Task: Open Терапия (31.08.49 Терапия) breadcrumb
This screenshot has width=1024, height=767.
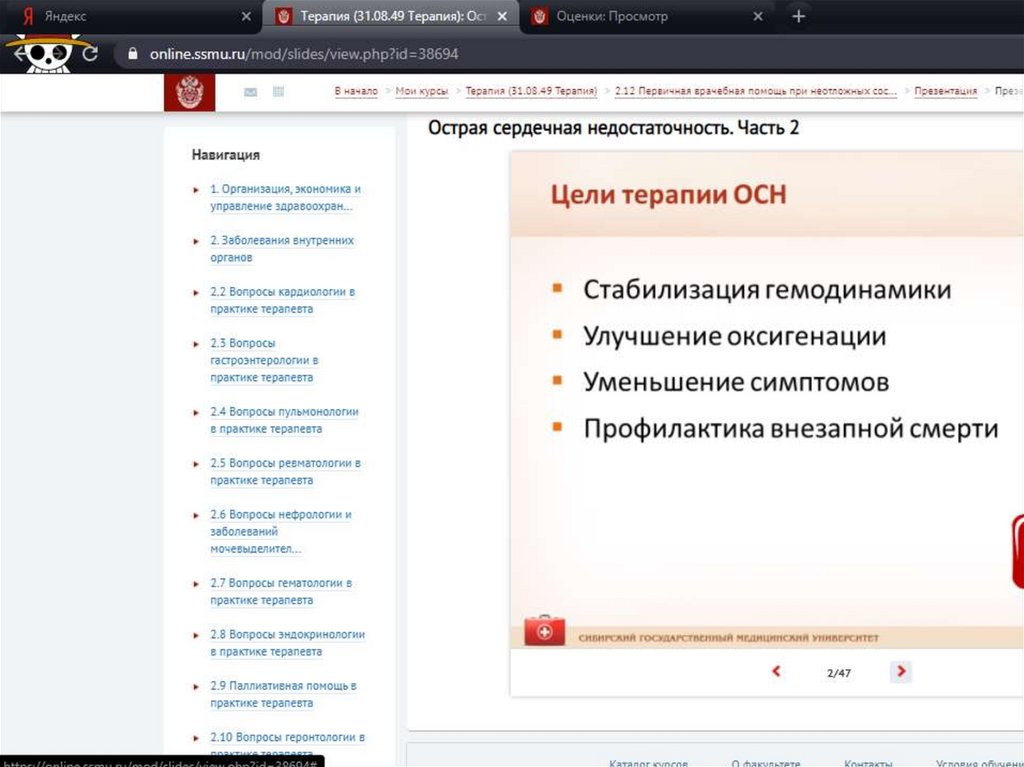Action: tap(531, 91)
